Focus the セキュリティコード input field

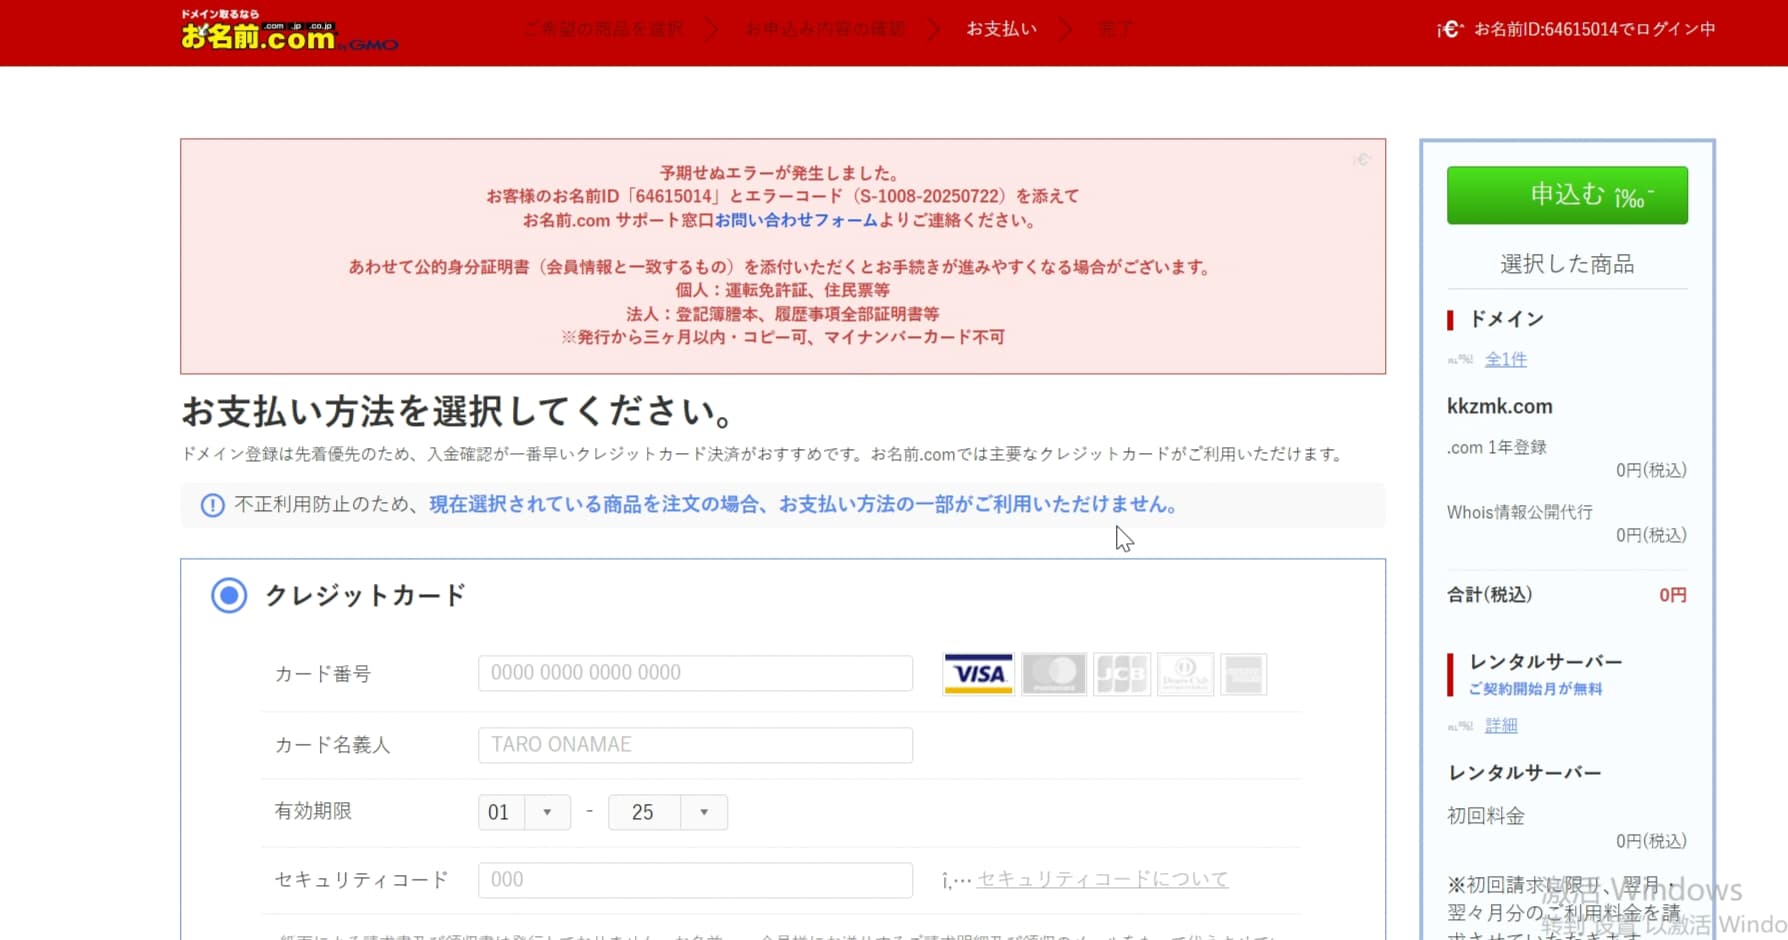pyautogui.click(x=695, y=880)
